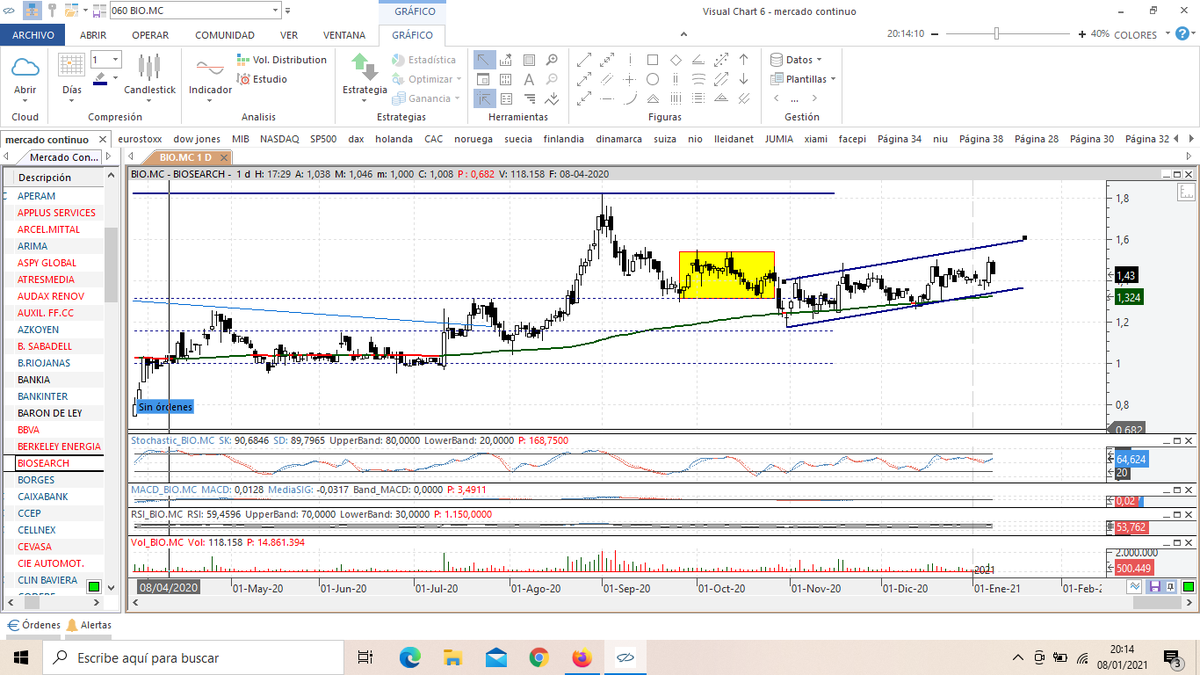Switch to the JUMIA page tab
The height and width of the screenshot is (675, 1200).
780,139
